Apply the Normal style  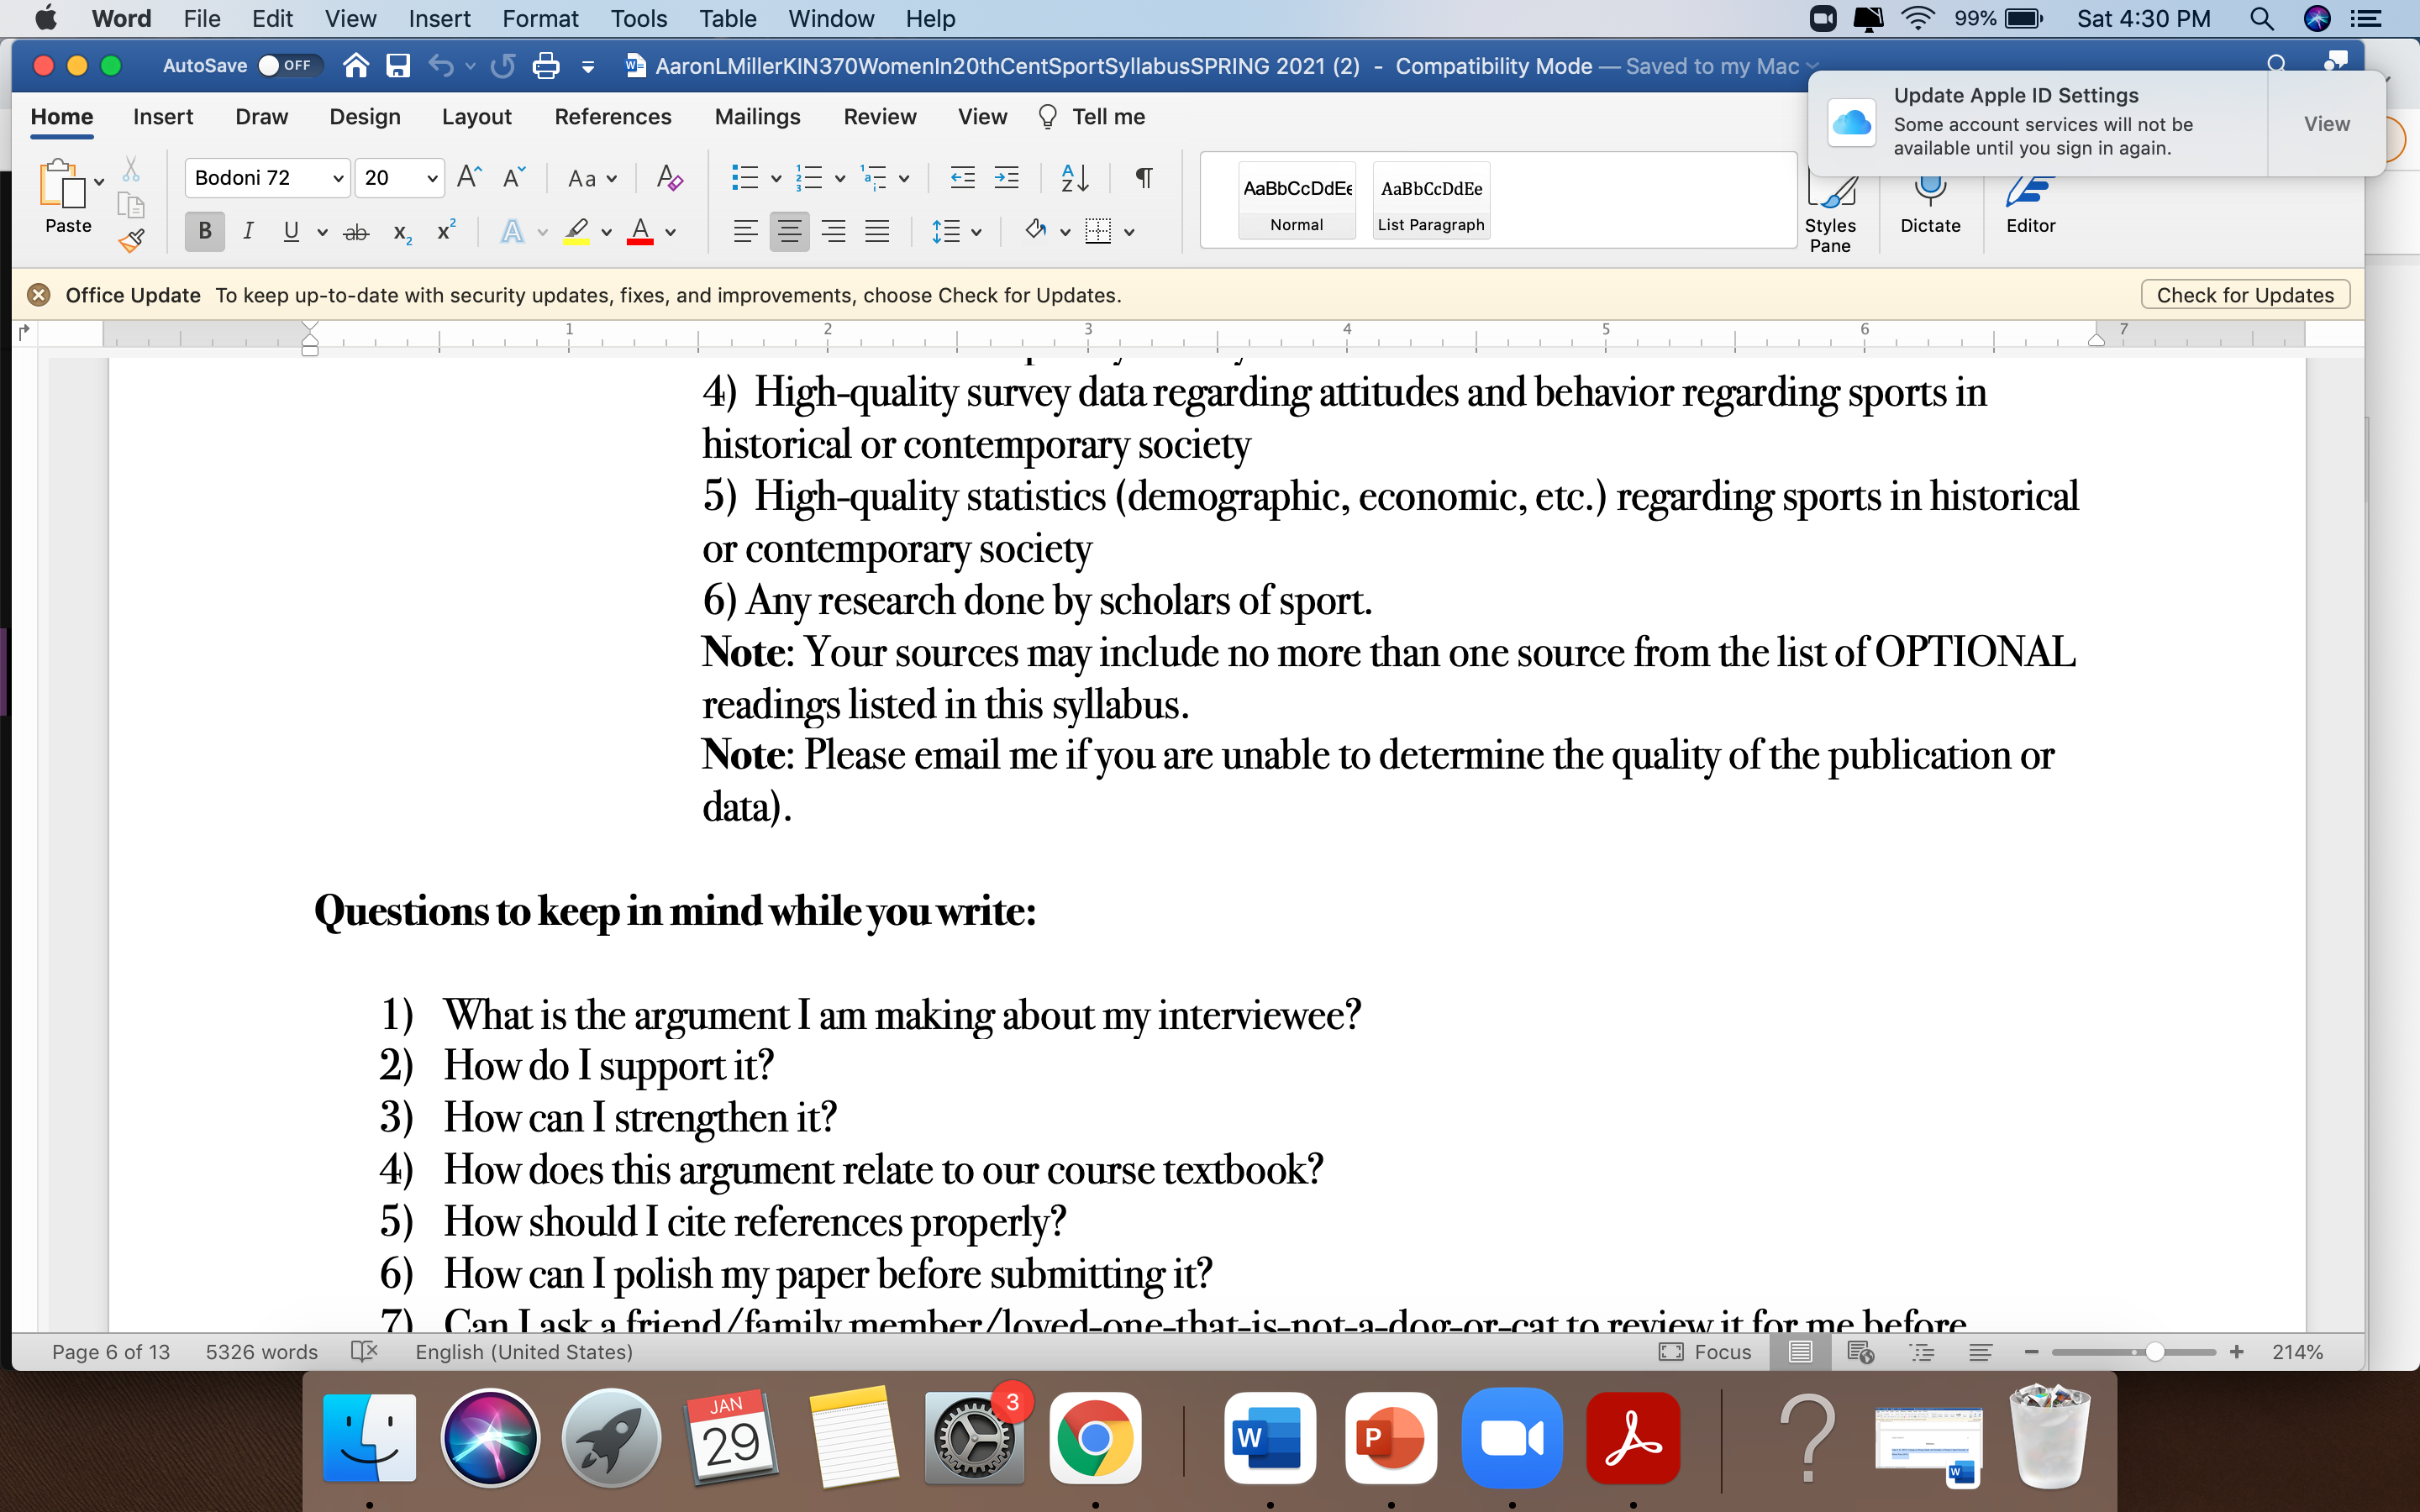coord(1297,200)
